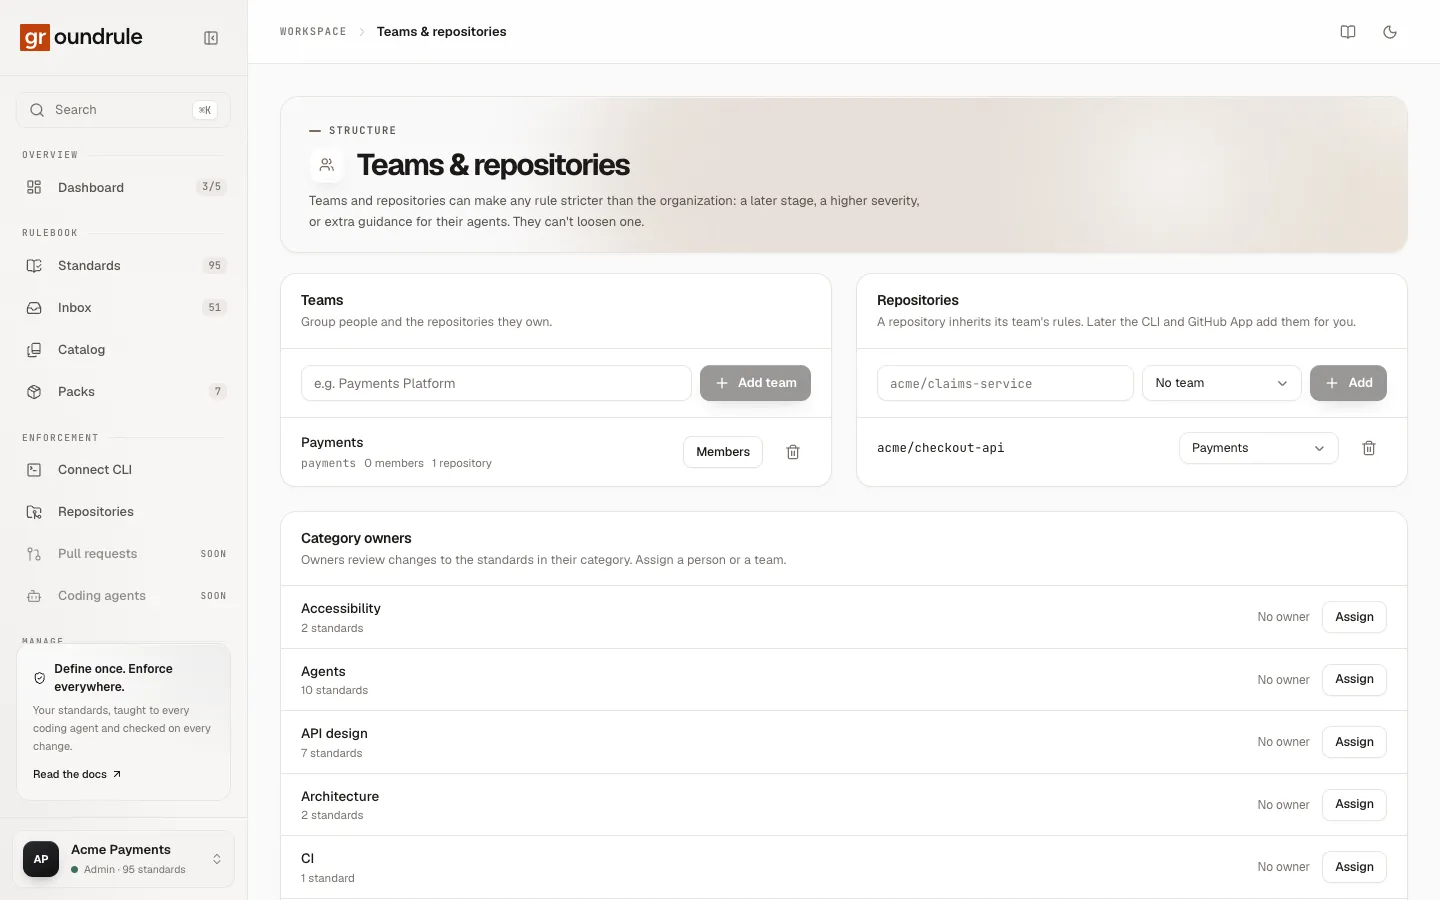This screenshot has width=1440, height=900.
Task: Assign an owner to Accessibility
Action: [x=1354, y=617]
